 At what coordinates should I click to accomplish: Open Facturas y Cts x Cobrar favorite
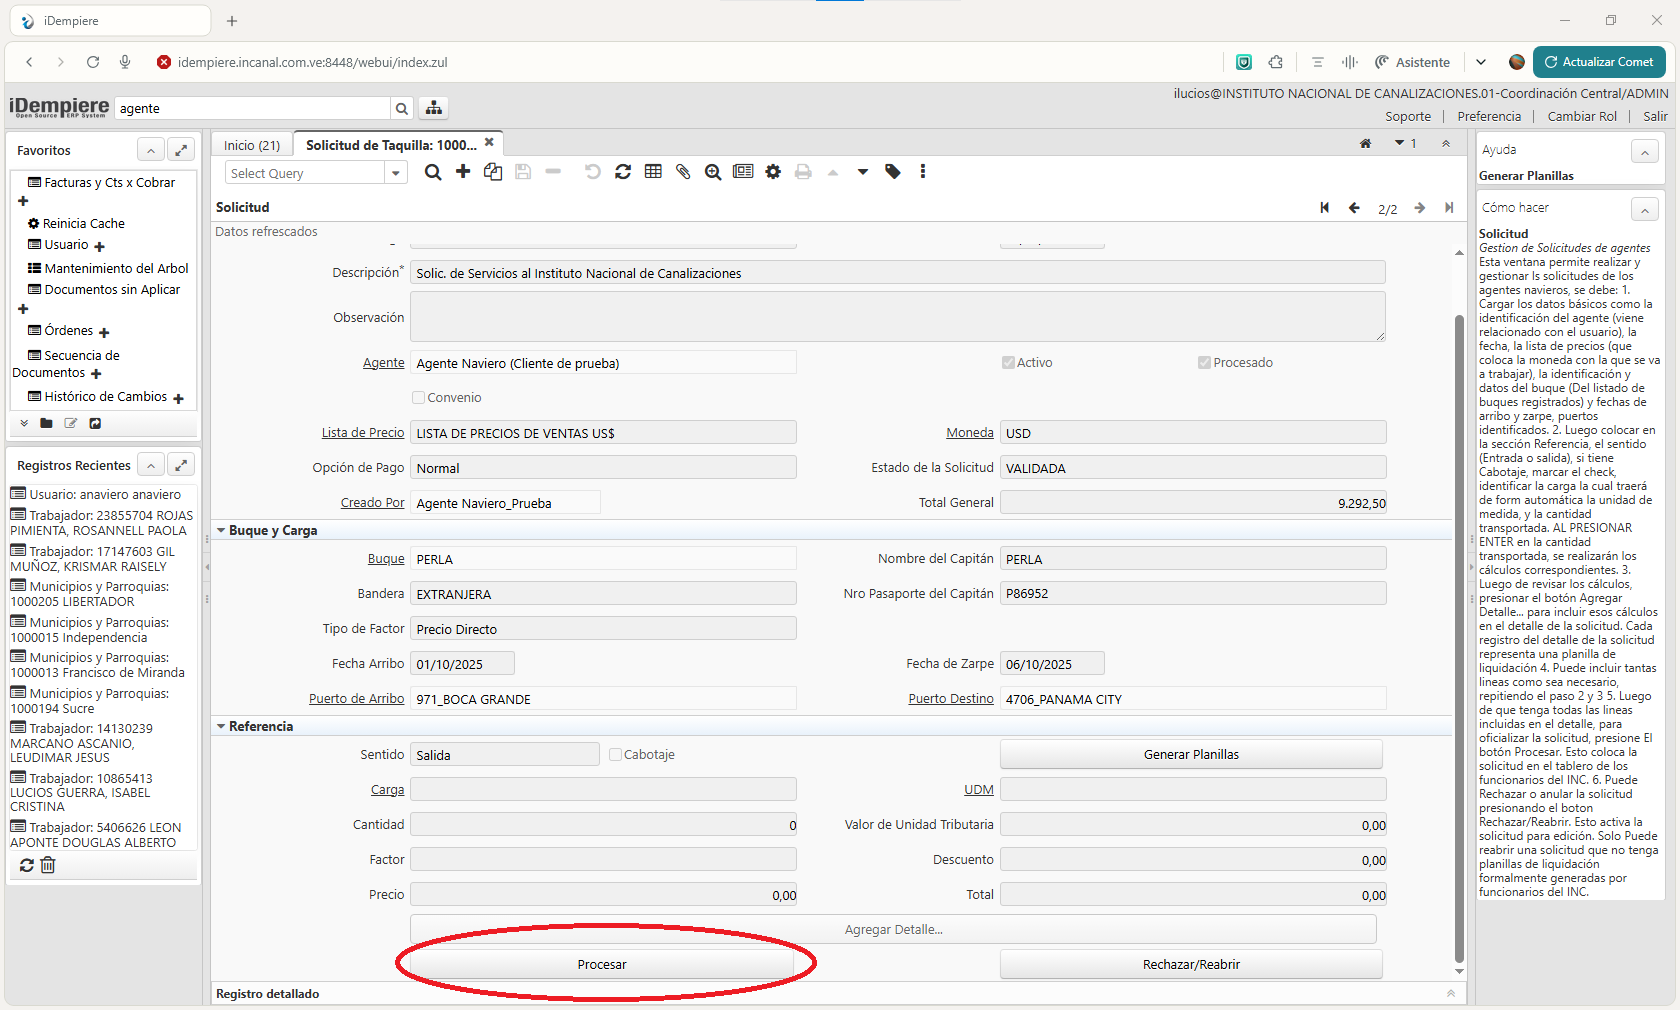[x=109, y=183]
